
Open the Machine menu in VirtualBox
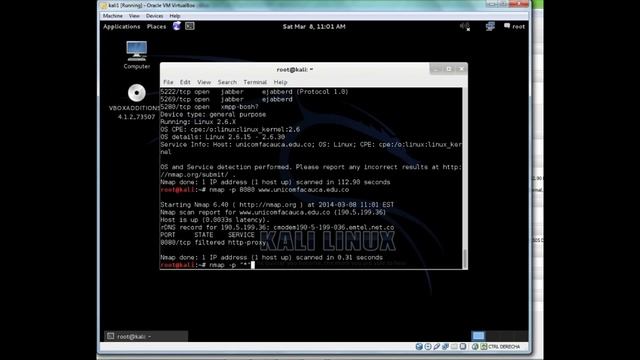point(113,16)
